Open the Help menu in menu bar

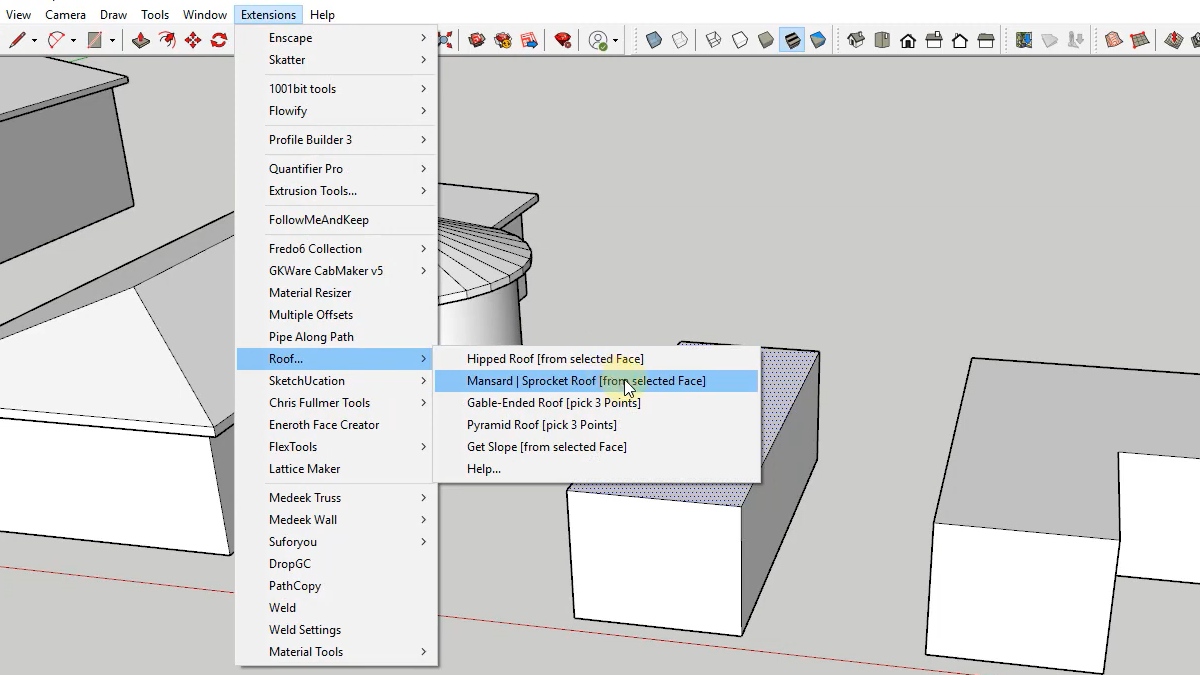[322, 15]
